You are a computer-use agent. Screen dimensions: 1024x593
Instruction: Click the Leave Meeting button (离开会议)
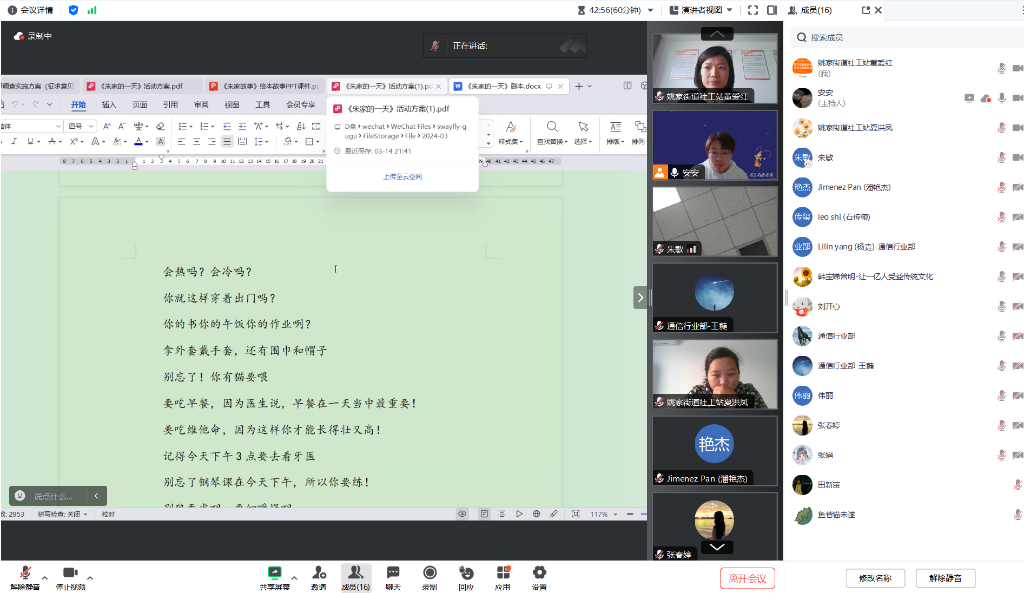coord(747,578)
